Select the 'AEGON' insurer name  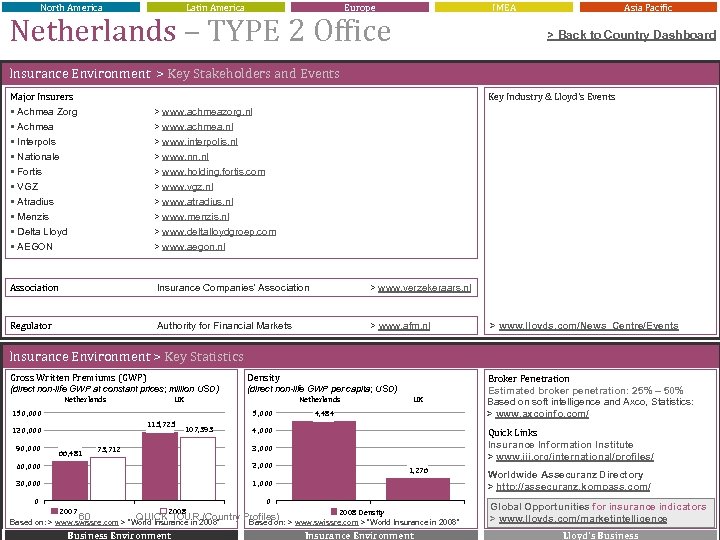(35, 247)
